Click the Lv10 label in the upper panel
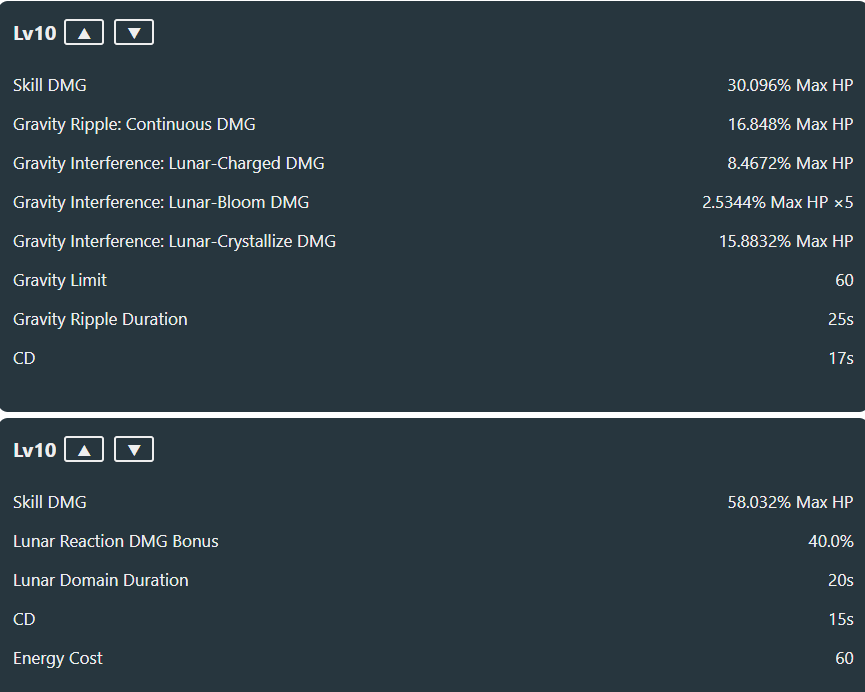865x692 pixels. 35,33
